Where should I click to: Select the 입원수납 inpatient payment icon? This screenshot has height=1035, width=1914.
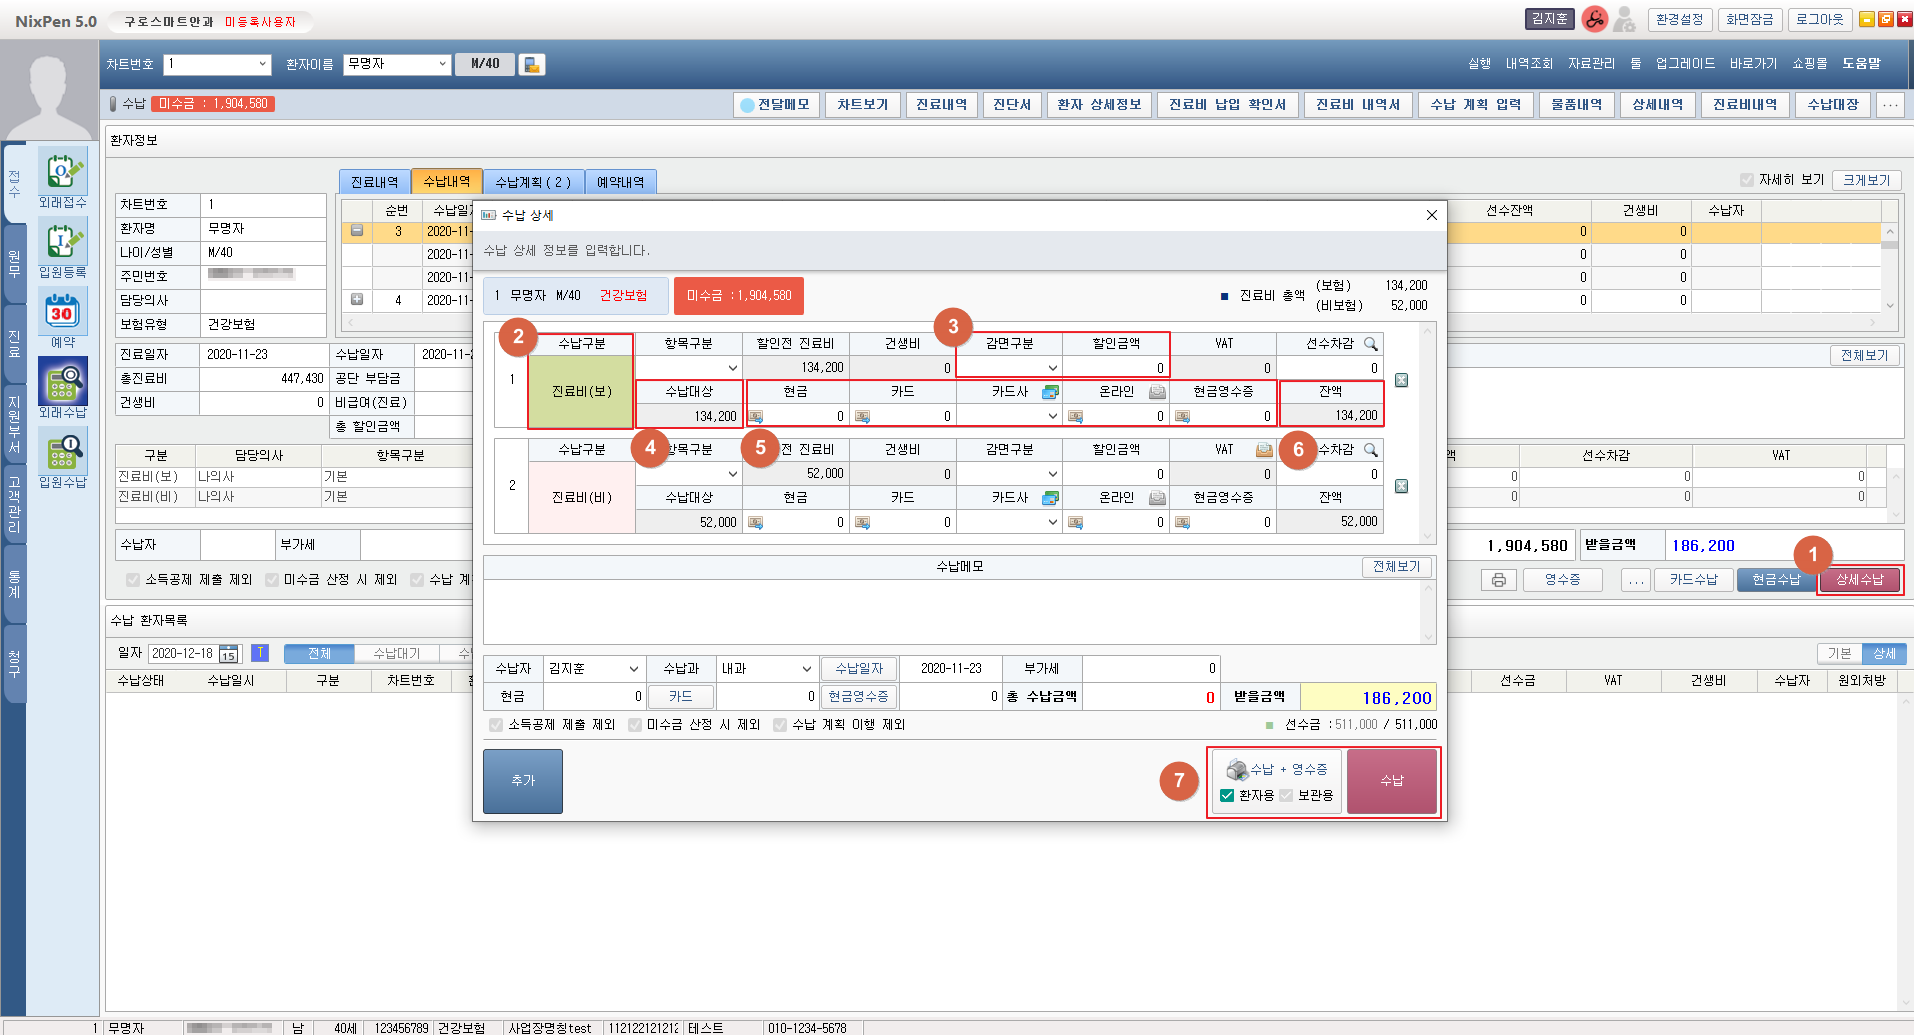tap(62, 454)
